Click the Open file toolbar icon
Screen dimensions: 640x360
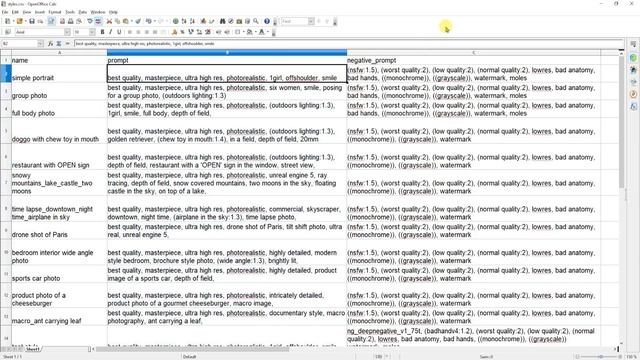click(x=20, y=21)
